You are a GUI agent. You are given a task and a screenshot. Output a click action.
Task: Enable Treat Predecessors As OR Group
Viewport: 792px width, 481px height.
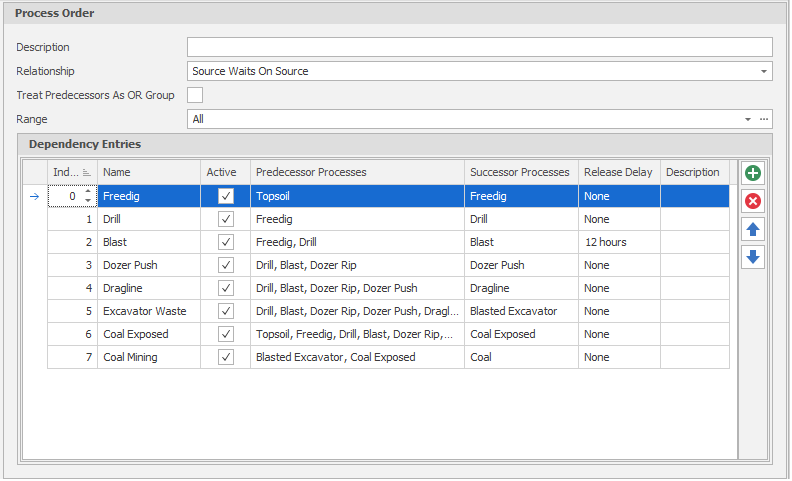(x=195, y=95)
